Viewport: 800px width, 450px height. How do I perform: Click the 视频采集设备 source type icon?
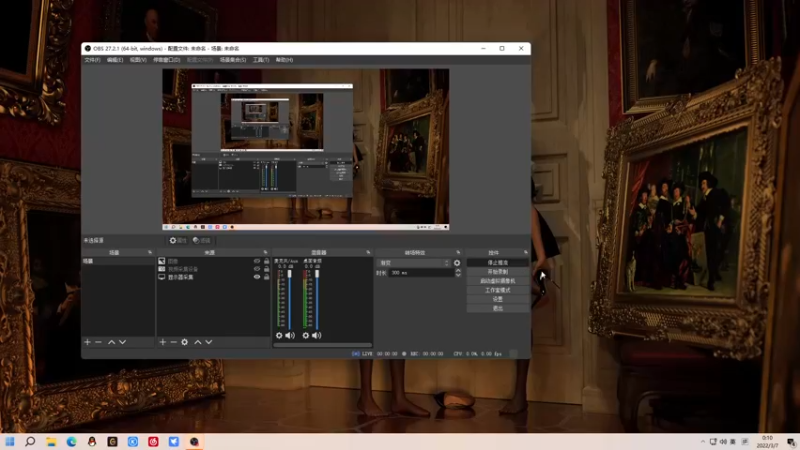coord(162,269)
